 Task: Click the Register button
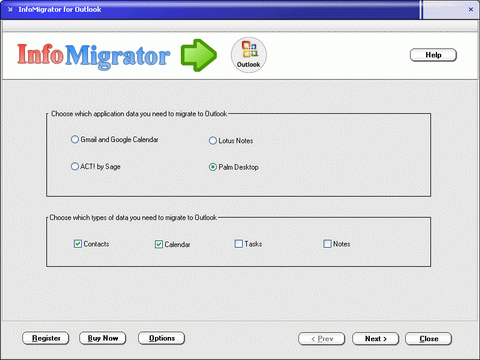pyautogui.click(x=46, y=338)
